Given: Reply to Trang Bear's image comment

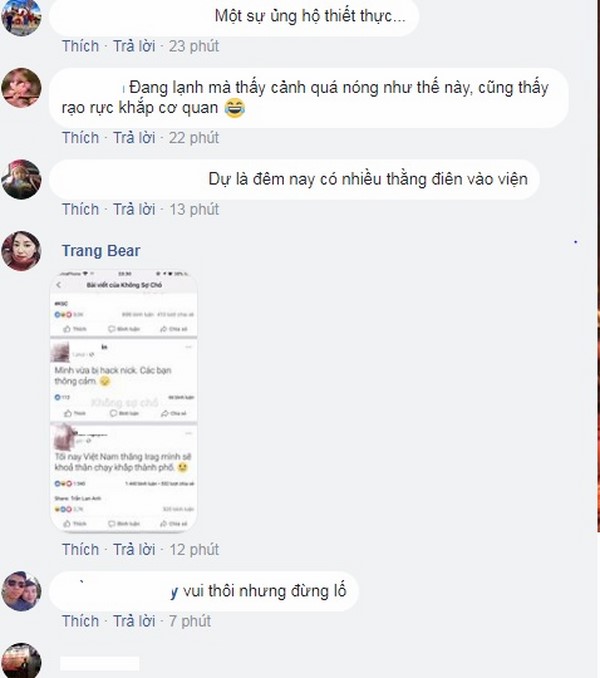Looking at the screenshot, I should 134,550.
